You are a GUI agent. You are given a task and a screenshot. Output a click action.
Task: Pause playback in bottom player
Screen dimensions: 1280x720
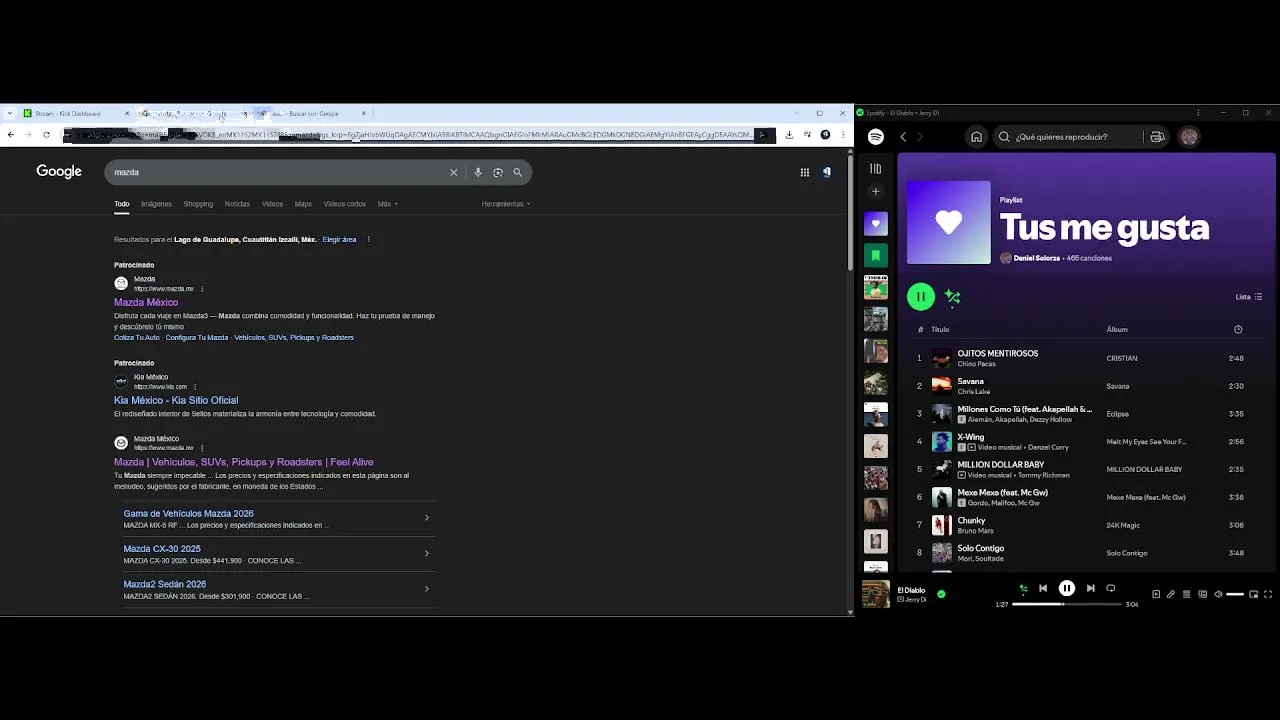click(x=1067, y=589)
